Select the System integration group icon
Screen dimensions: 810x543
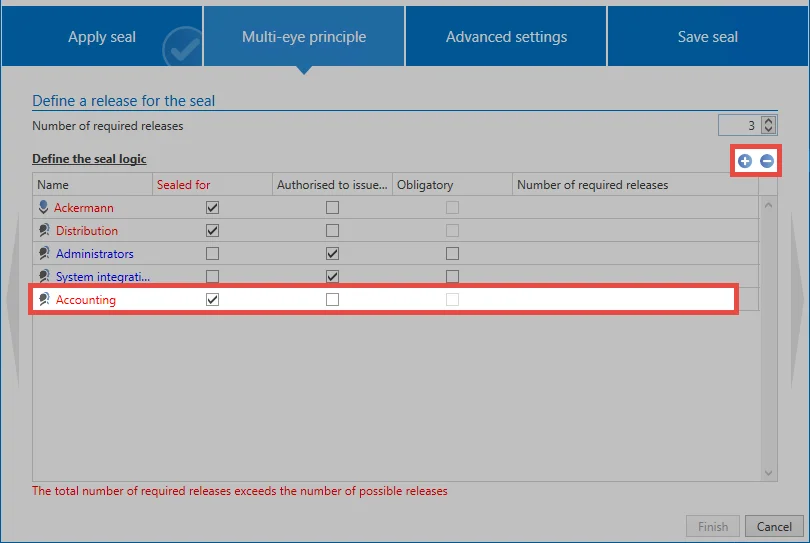[44, 276]
